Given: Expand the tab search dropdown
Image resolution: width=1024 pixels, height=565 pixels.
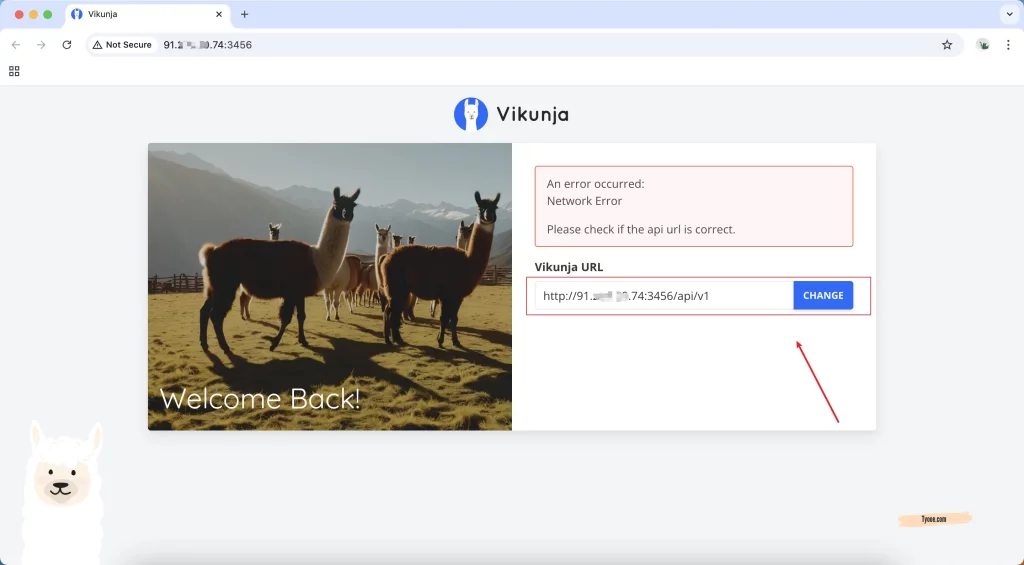Looking at the screenshot, I should point(1010,14).
